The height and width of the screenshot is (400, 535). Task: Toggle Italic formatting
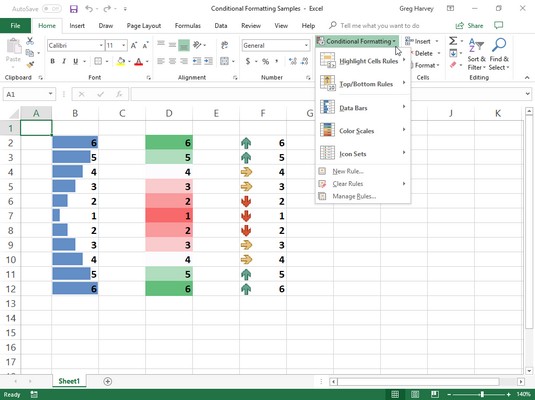[64, 61]
